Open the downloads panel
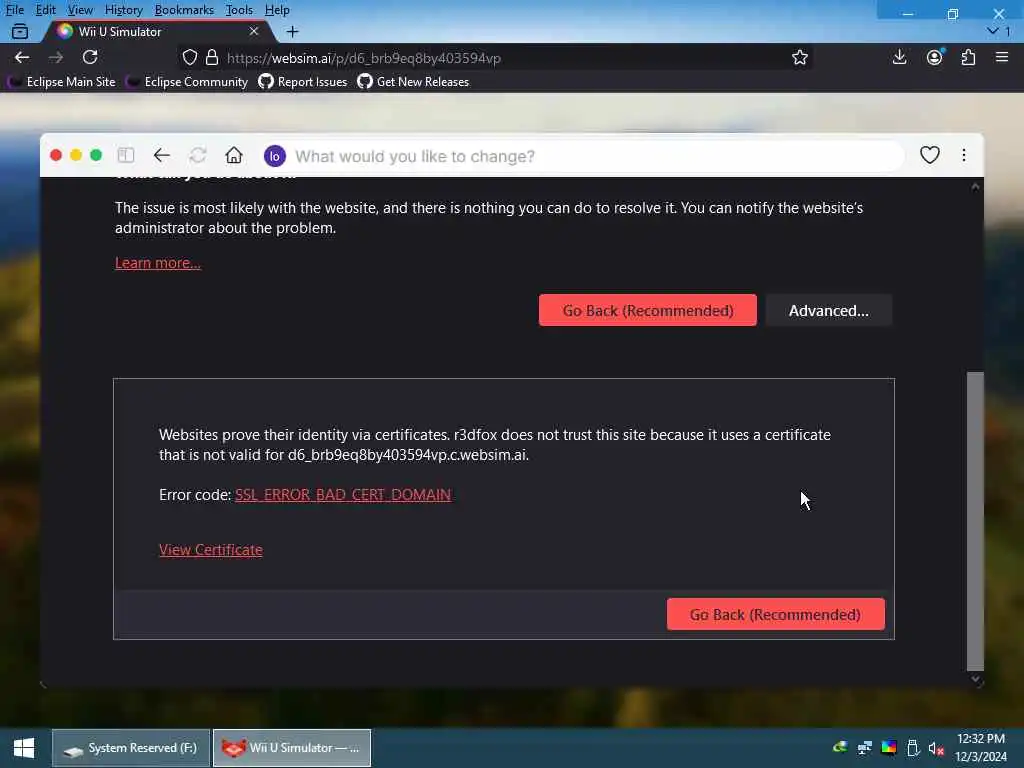The height and width of the screenshot is (768, 1024). tap(899, 57)
